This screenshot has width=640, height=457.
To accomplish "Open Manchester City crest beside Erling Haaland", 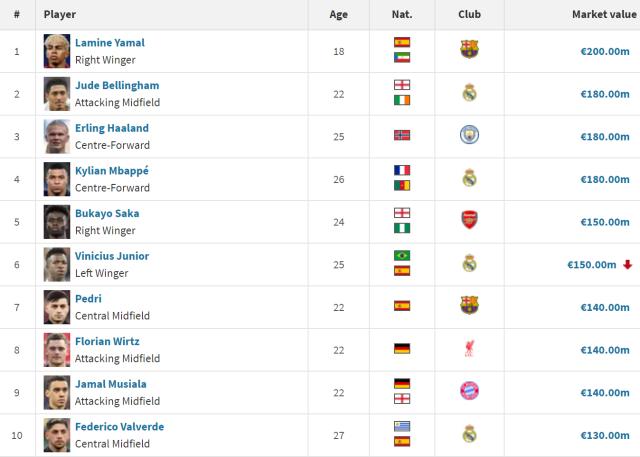I will [x=469, y=135].
